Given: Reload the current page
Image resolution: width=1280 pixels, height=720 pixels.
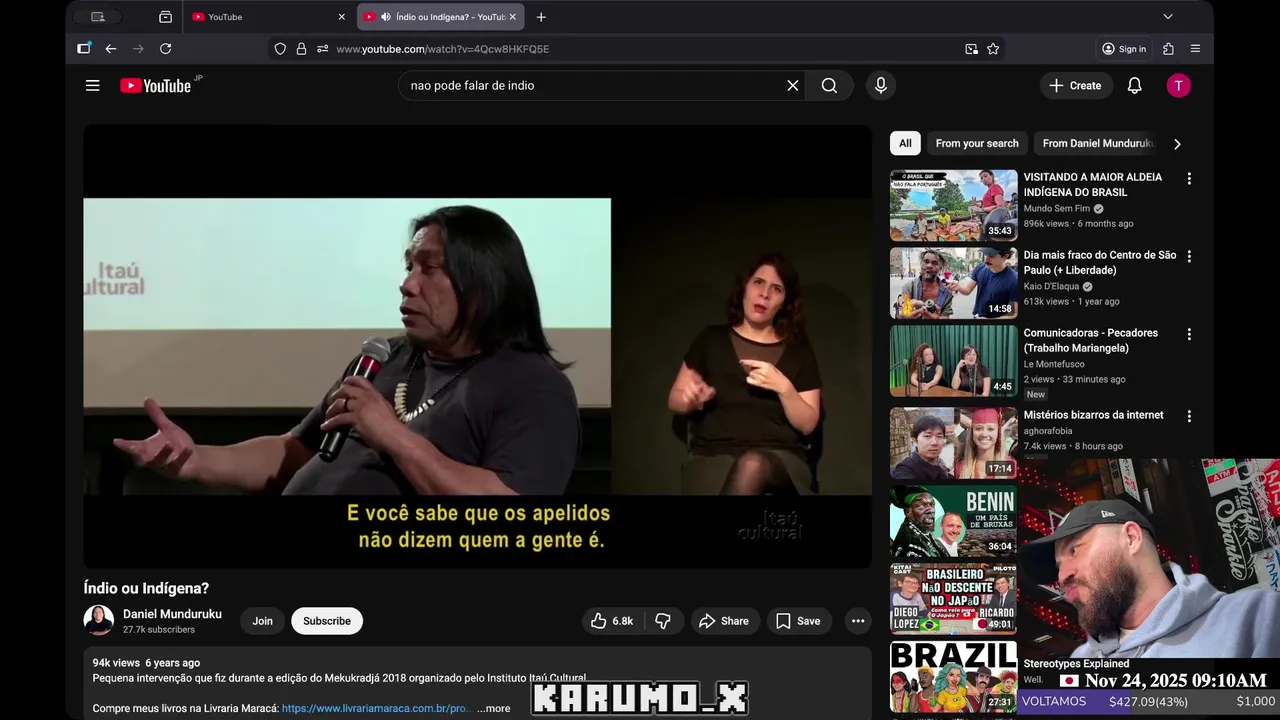Looking at the screenshot, I should (166, 49).
